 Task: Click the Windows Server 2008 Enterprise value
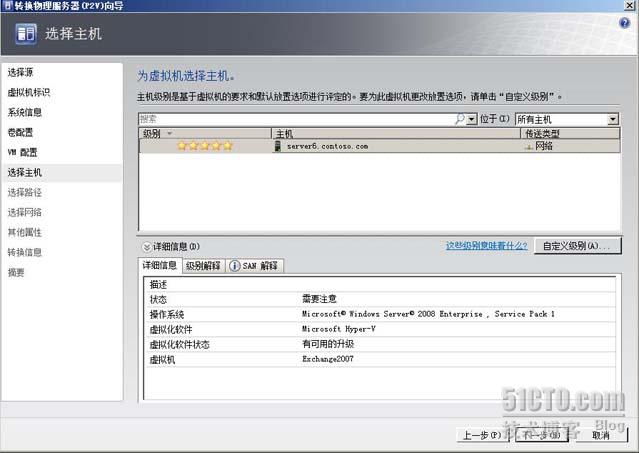[x=428, y=314]
